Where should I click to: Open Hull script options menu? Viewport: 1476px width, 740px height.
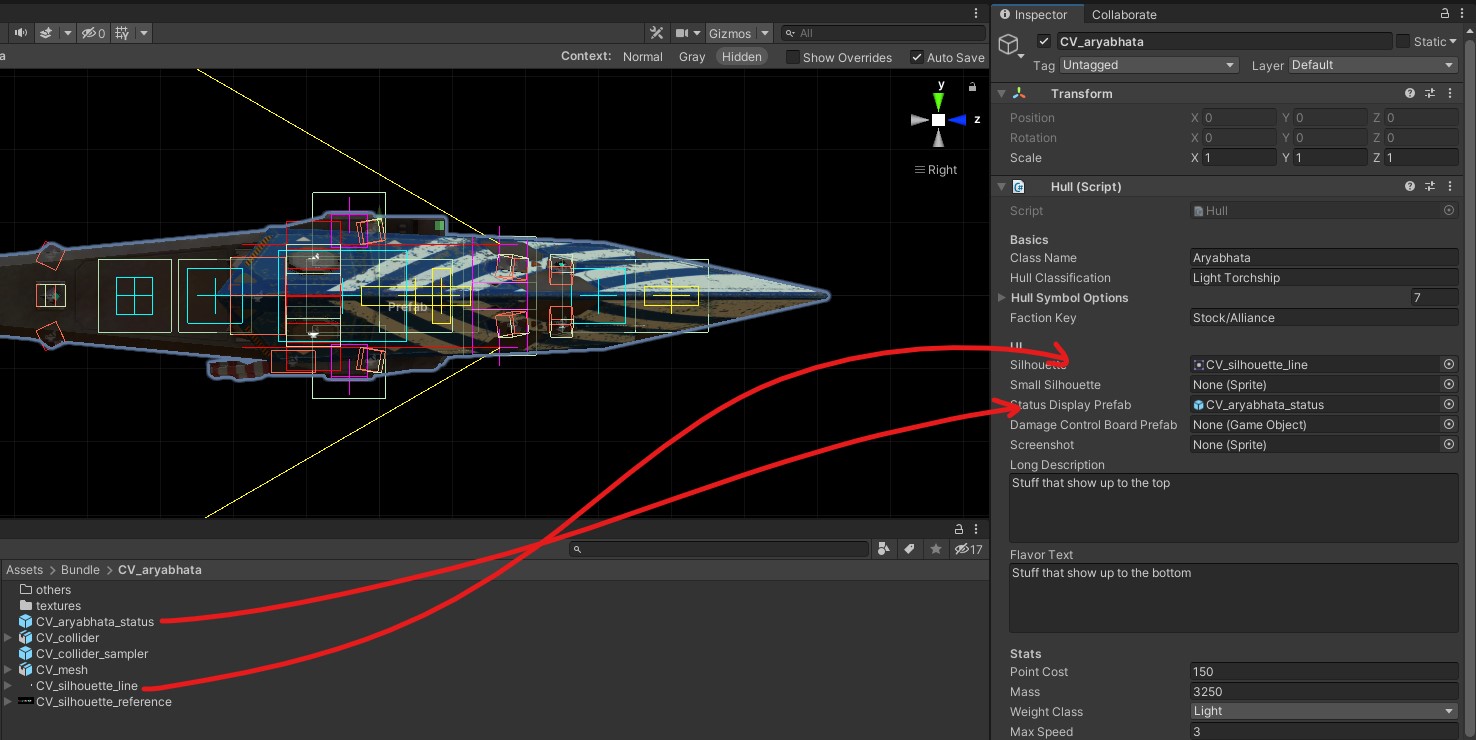[1450, 186]
